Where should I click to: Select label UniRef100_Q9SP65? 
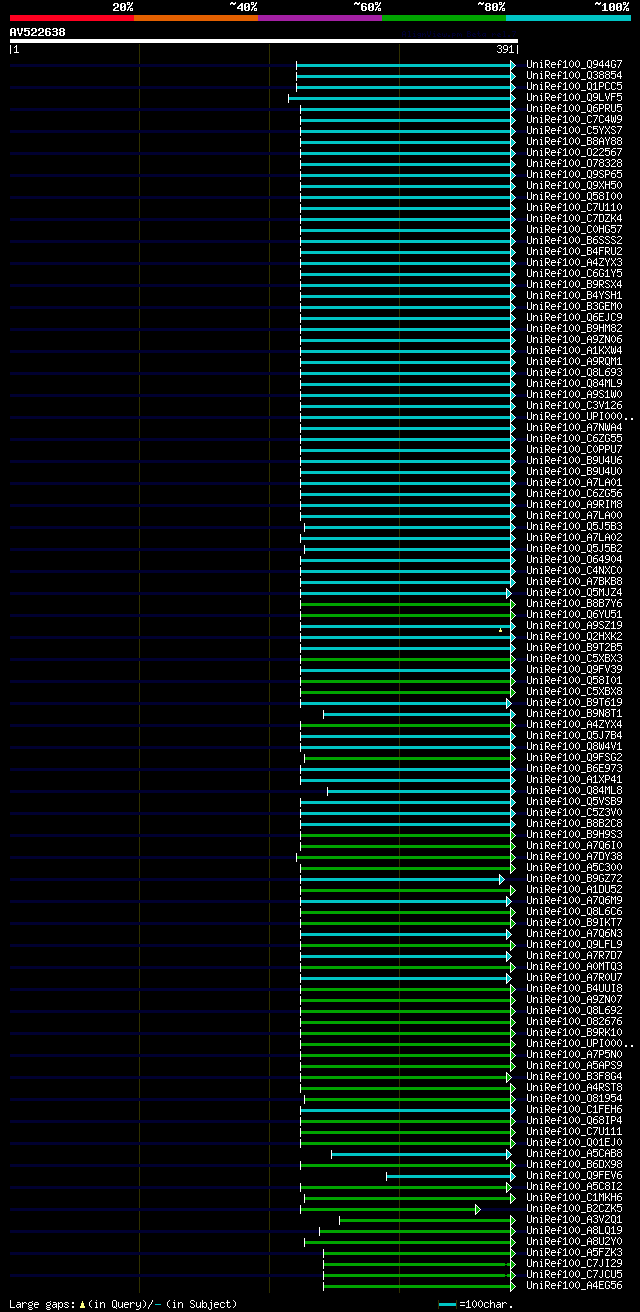point(574,174)
